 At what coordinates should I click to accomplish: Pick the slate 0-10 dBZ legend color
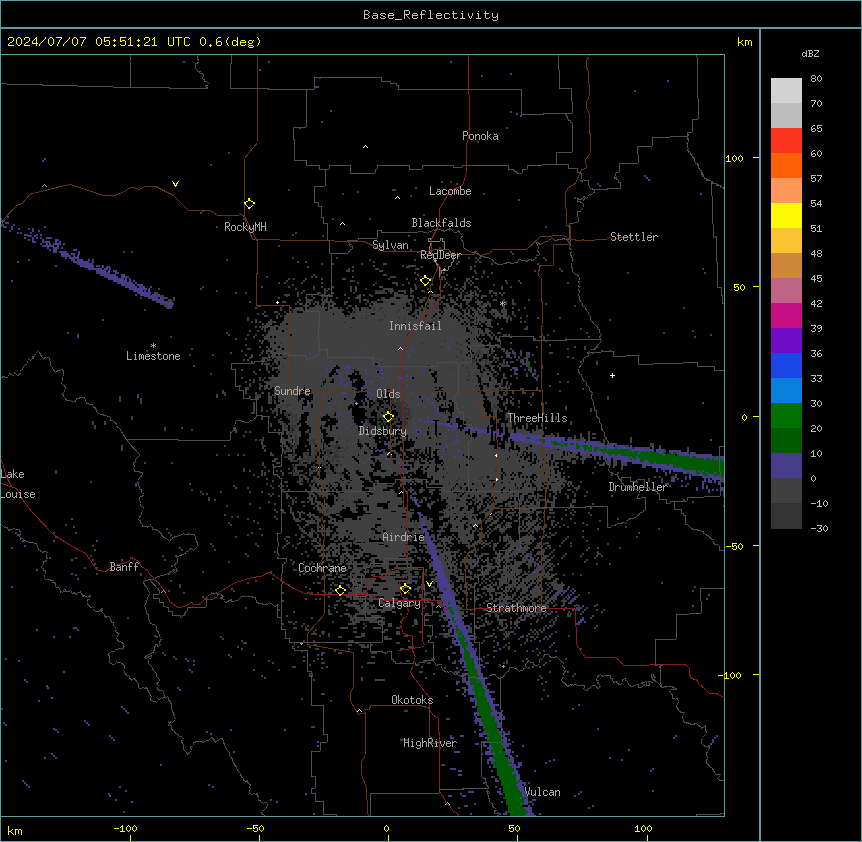click(x=786, y=466)
